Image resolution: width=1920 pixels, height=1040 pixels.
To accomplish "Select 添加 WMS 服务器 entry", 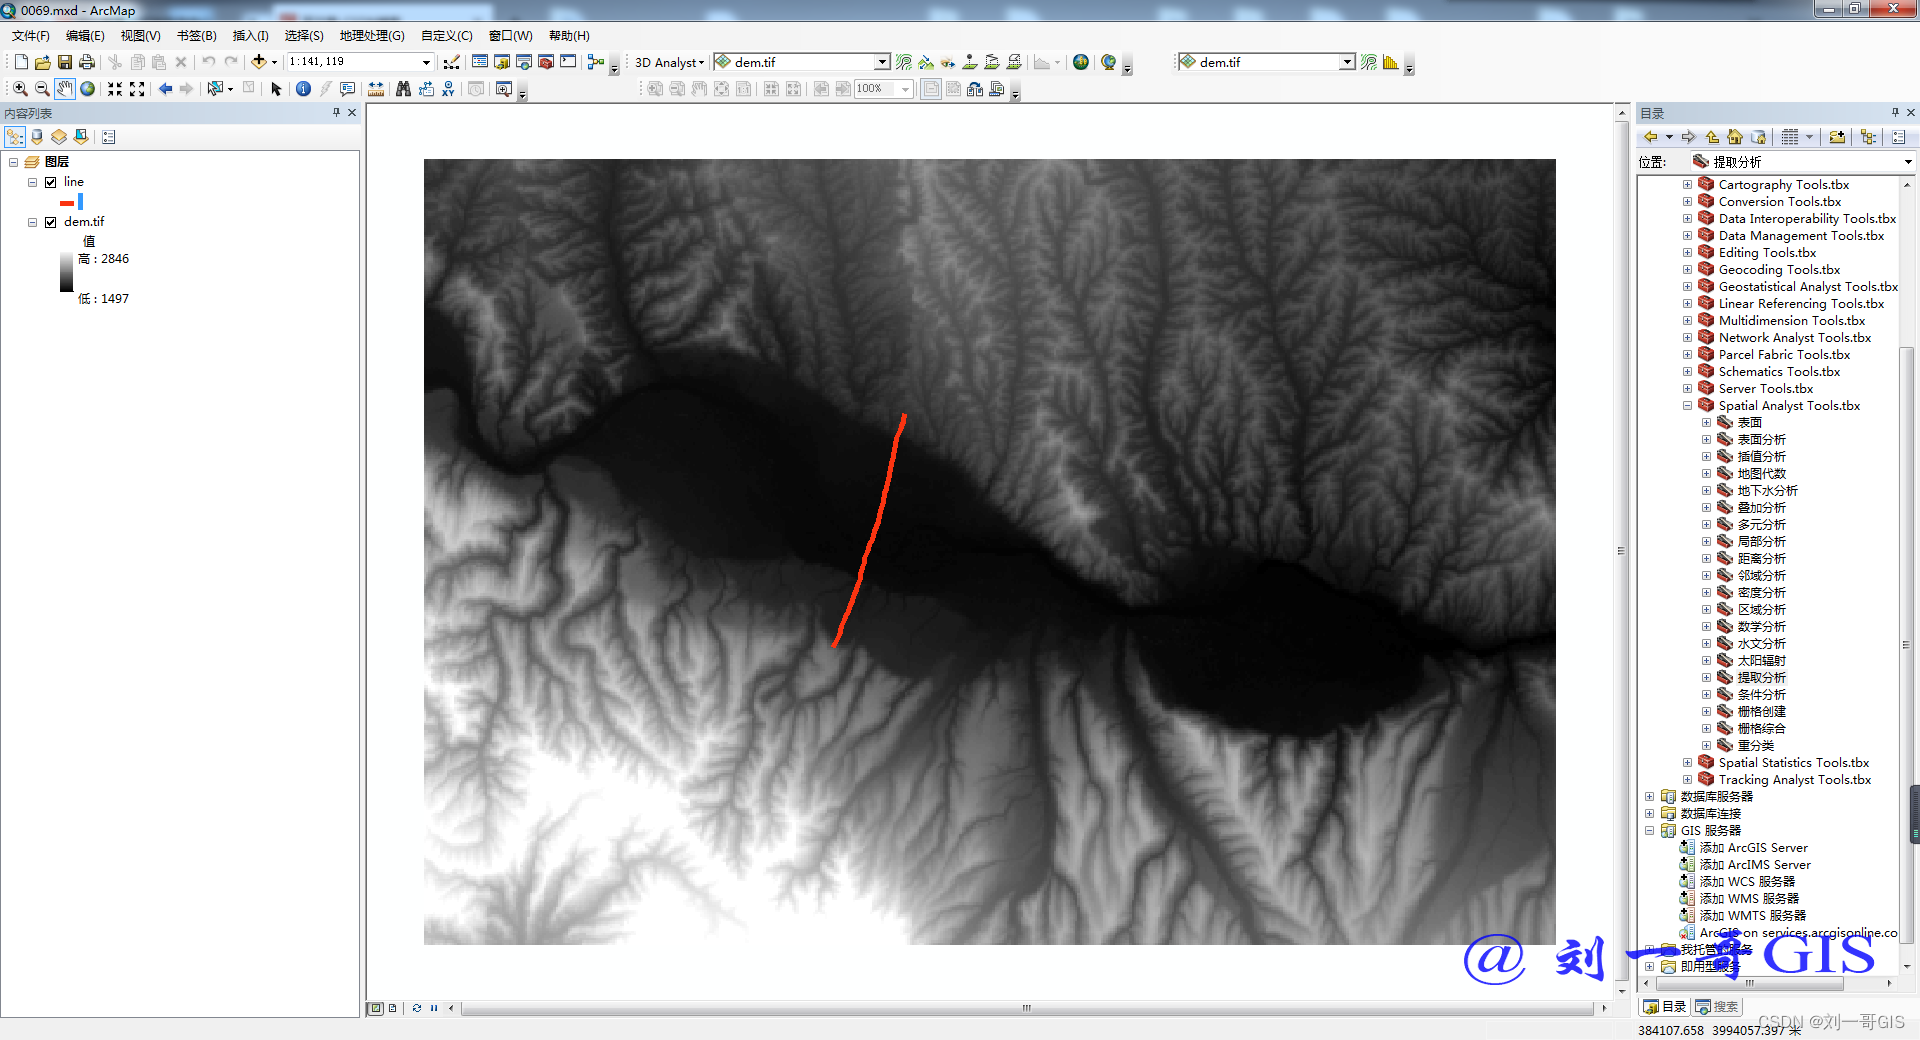I will pos(1749,899).
